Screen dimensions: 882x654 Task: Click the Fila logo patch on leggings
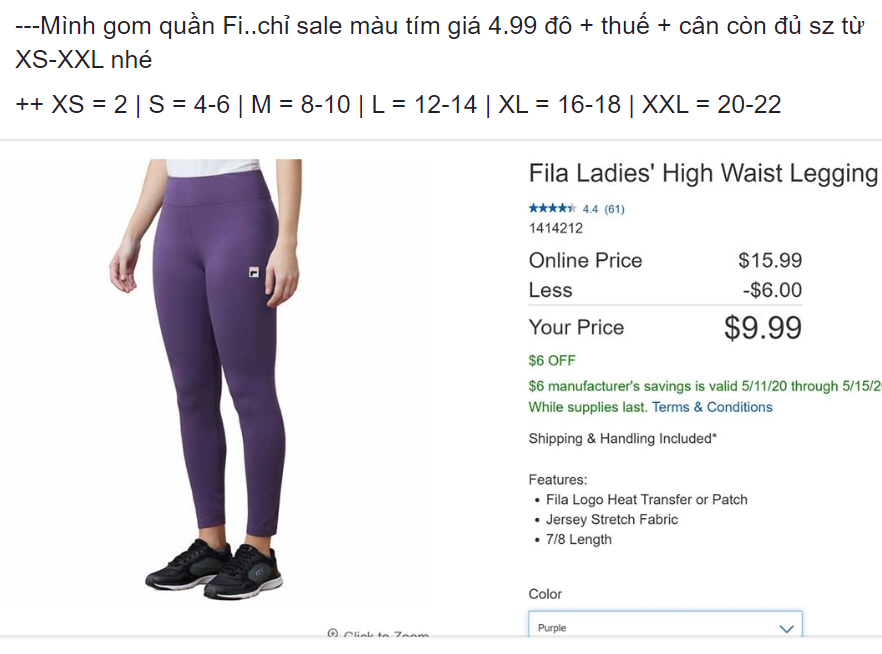coord(254,272)
